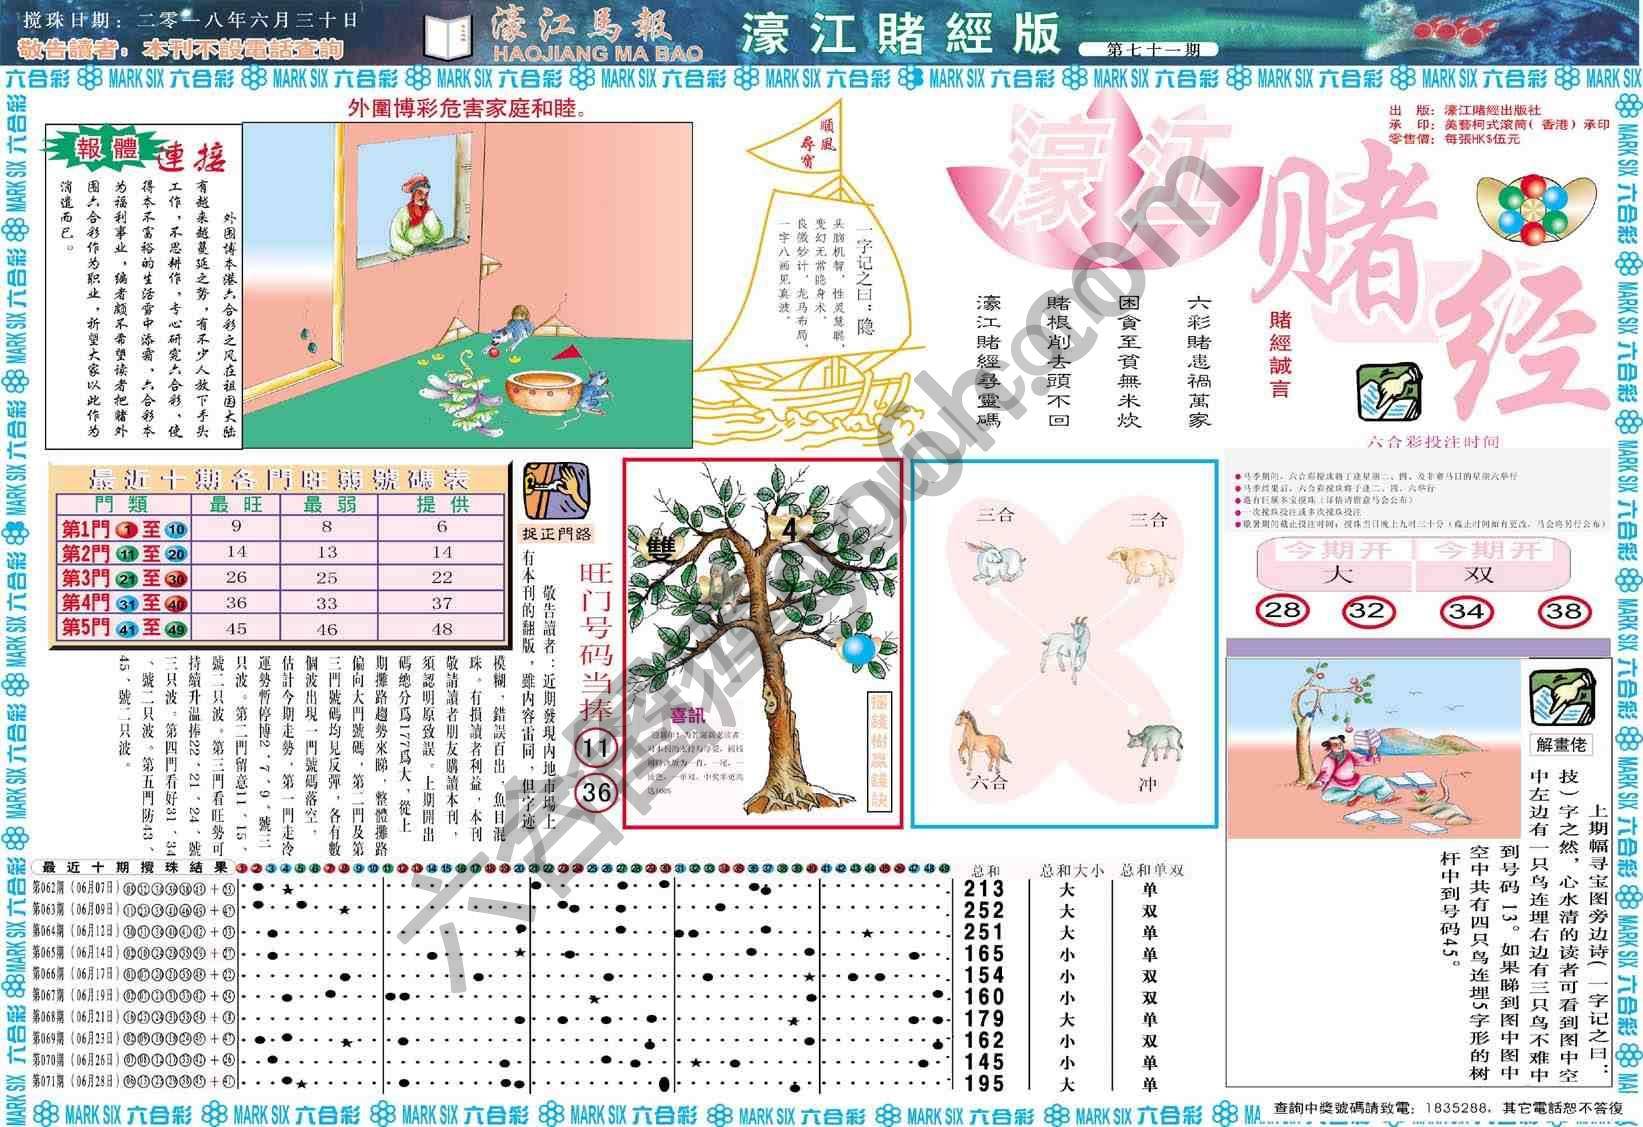
Task: Click the hand-with-key icon above 捉正門路
Action: click(x=556, y=490)
